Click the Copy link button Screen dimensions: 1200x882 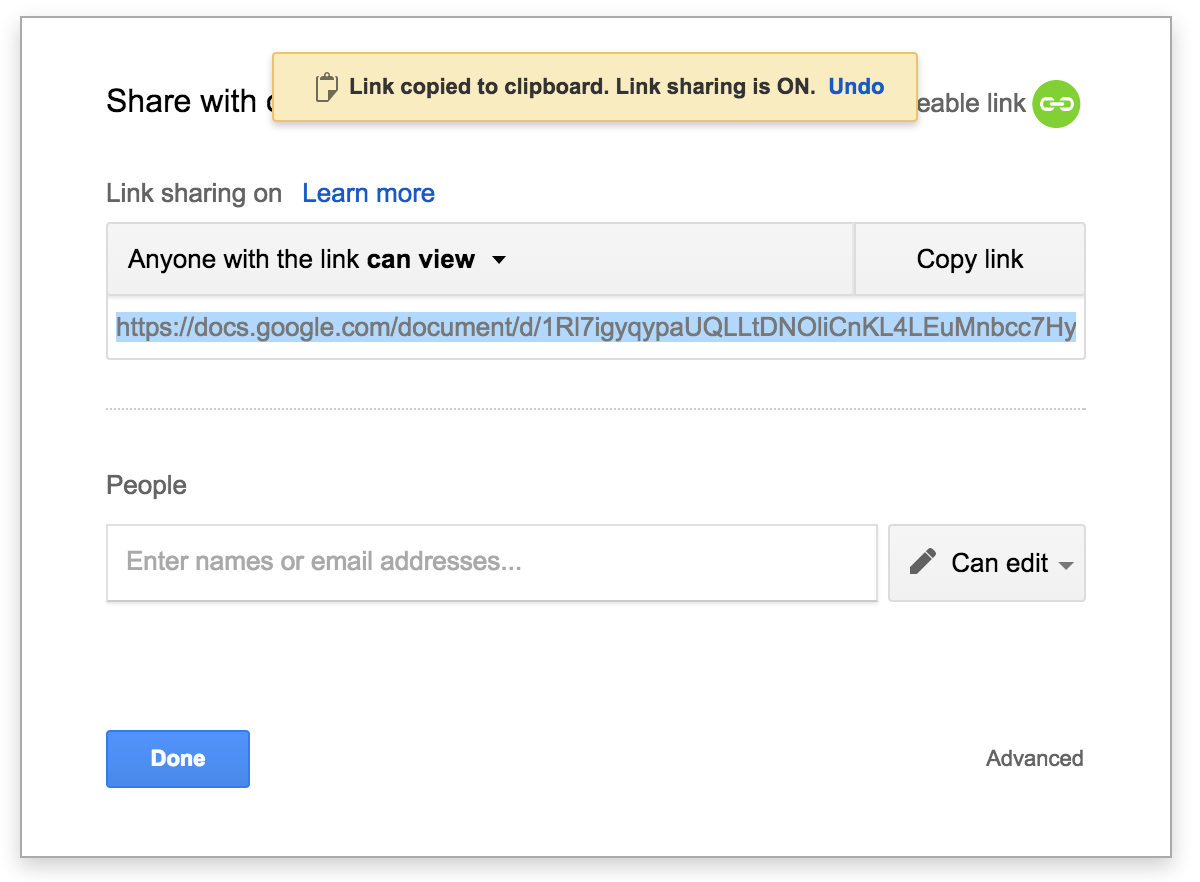click(970, 259)
